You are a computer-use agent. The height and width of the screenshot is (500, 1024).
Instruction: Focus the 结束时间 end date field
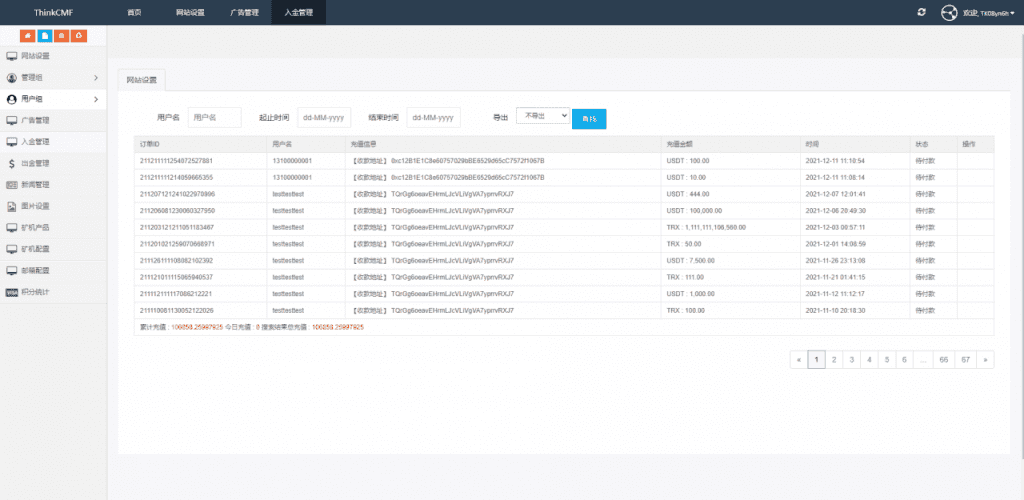[434, 117]
